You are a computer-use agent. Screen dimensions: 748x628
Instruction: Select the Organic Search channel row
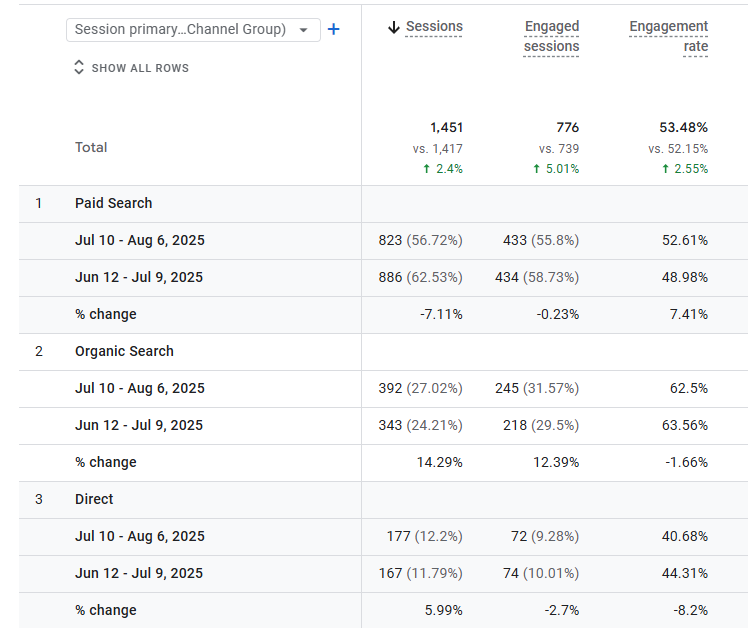(124, 351)
